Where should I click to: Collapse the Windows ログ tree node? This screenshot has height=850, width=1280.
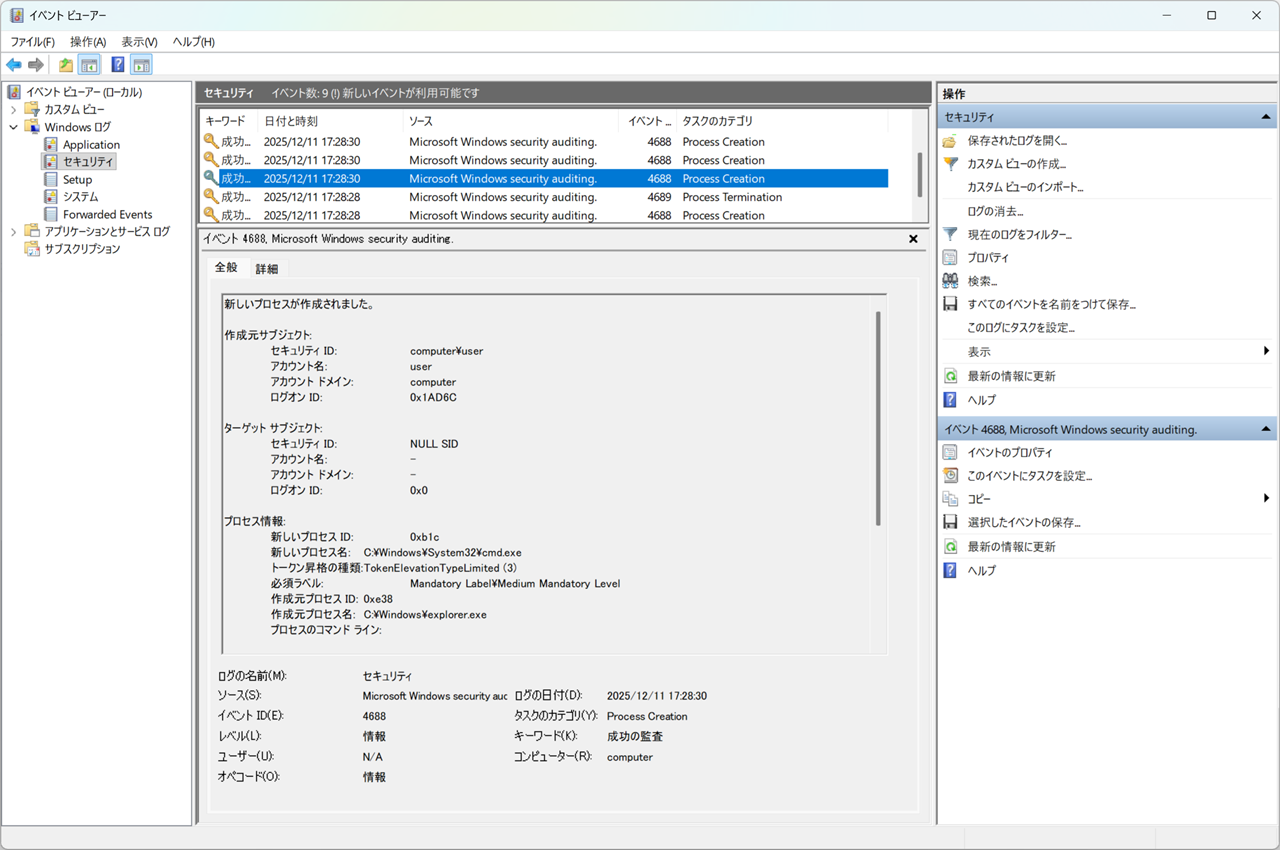[14, 127]
